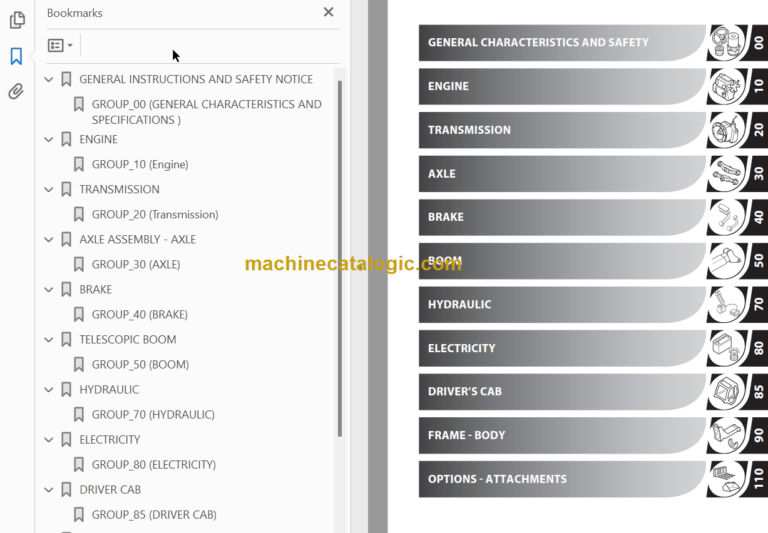
Task: Open GROUP_50 (BOOM) bookmark
Action: pos(141,364)
